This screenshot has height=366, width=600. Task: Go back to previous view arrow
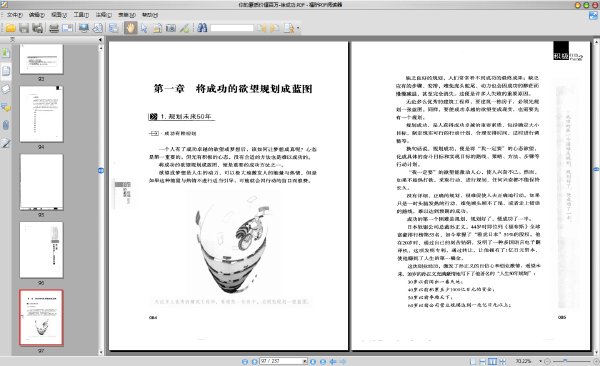click(333, 361)
